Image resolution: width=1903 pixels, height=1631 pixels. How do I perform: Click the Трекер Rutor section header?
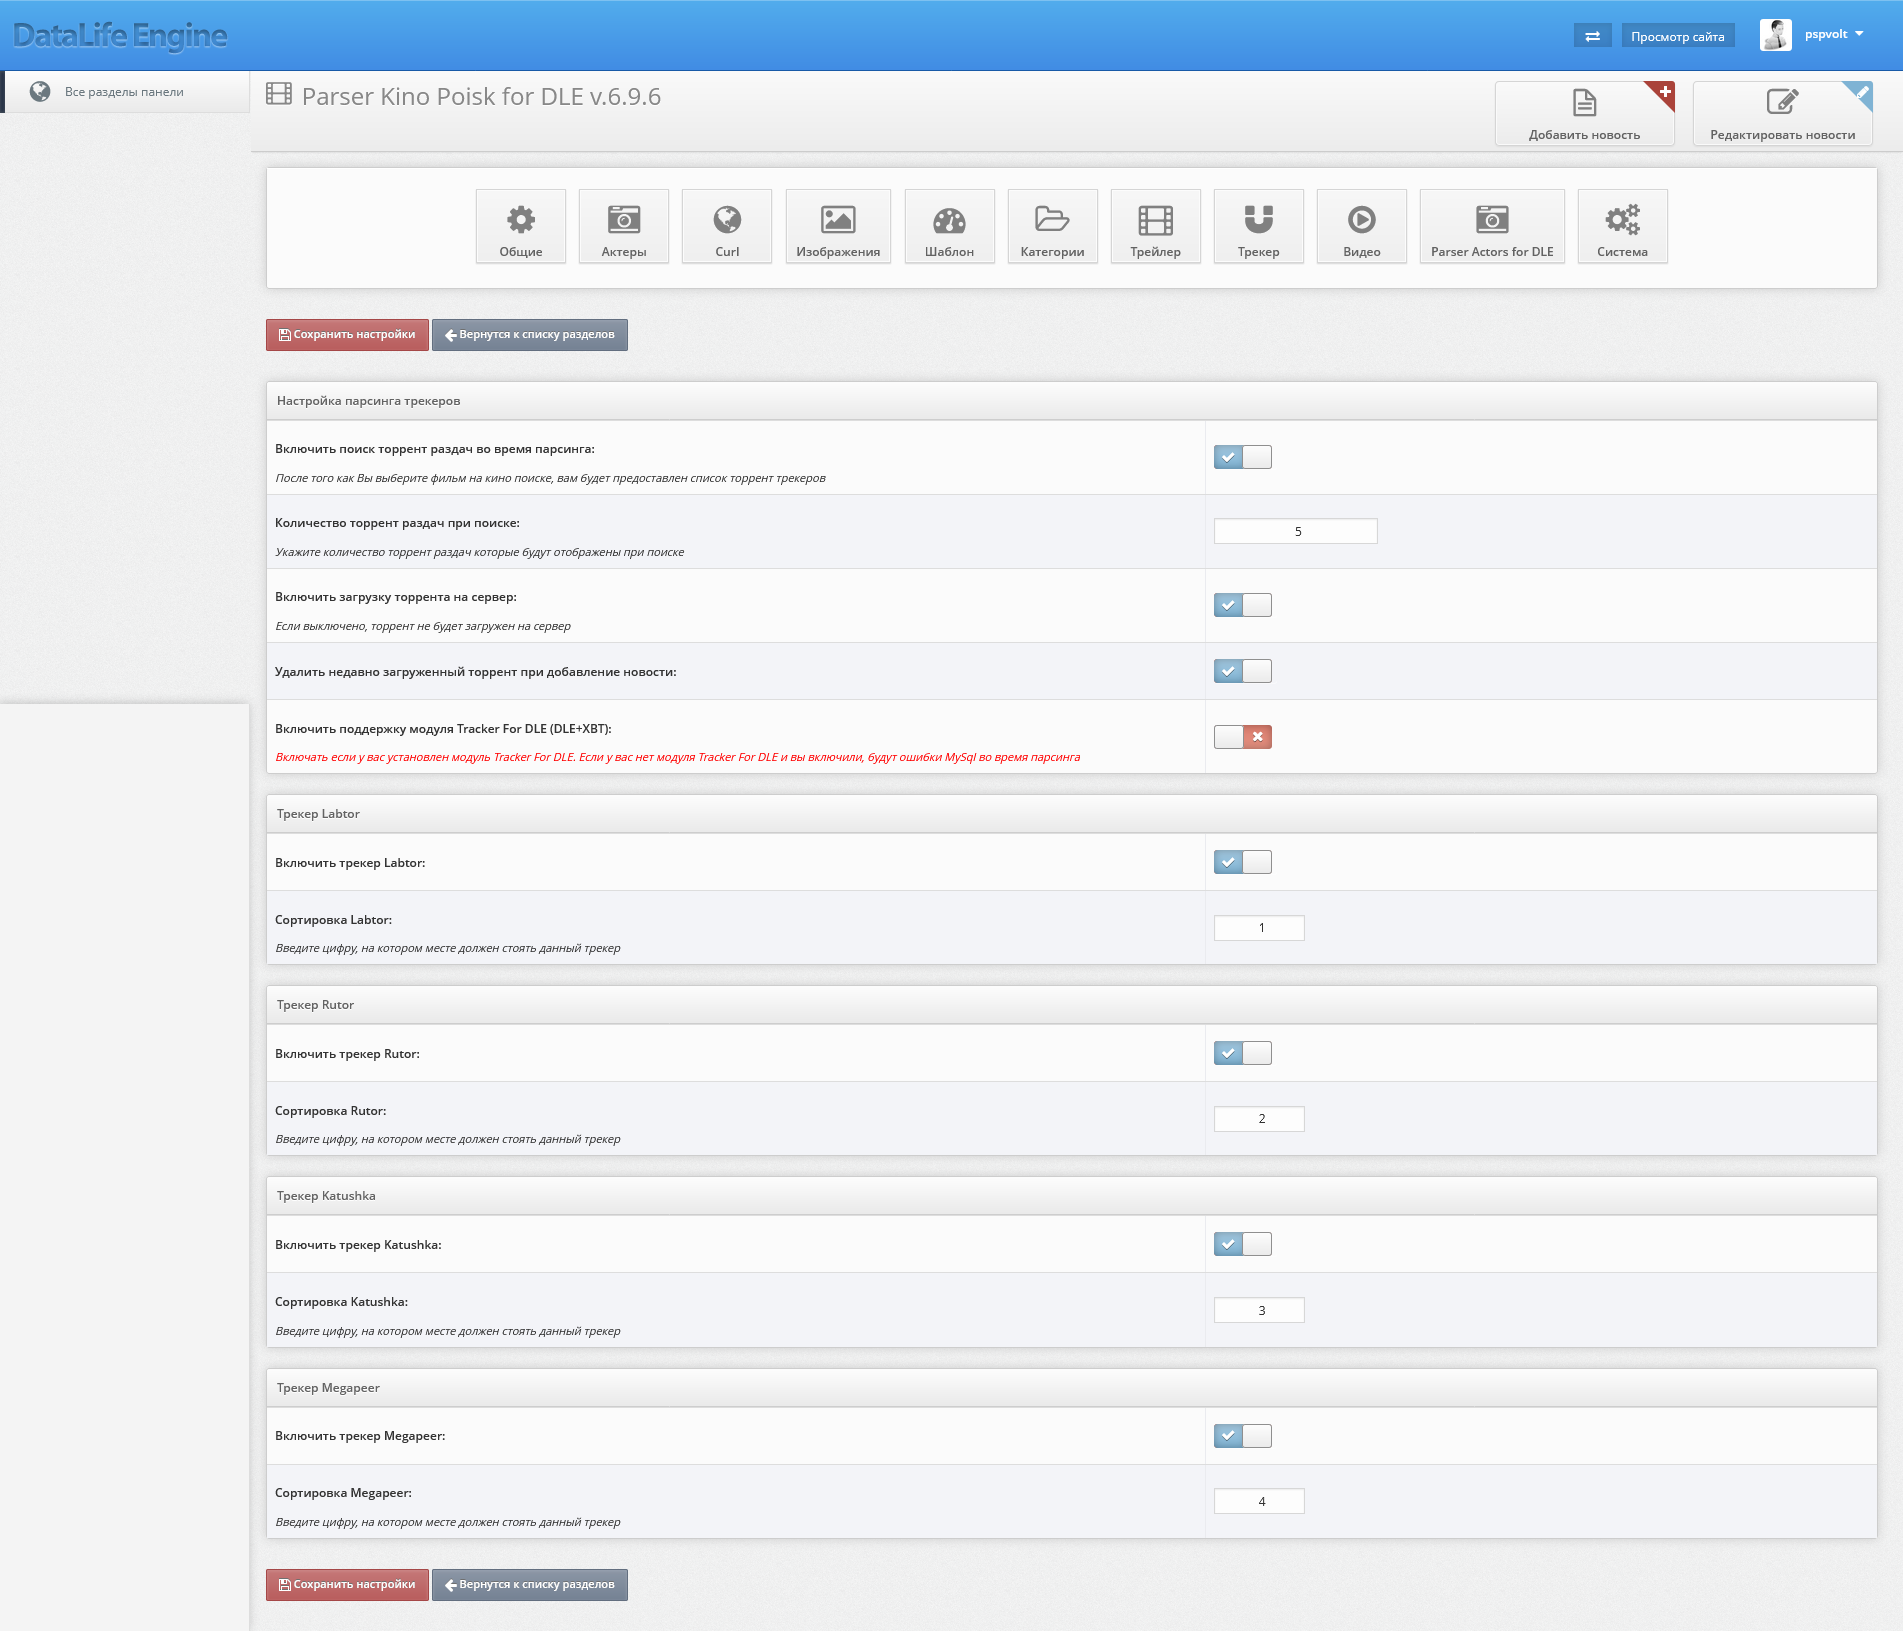coord(1071,1005)
